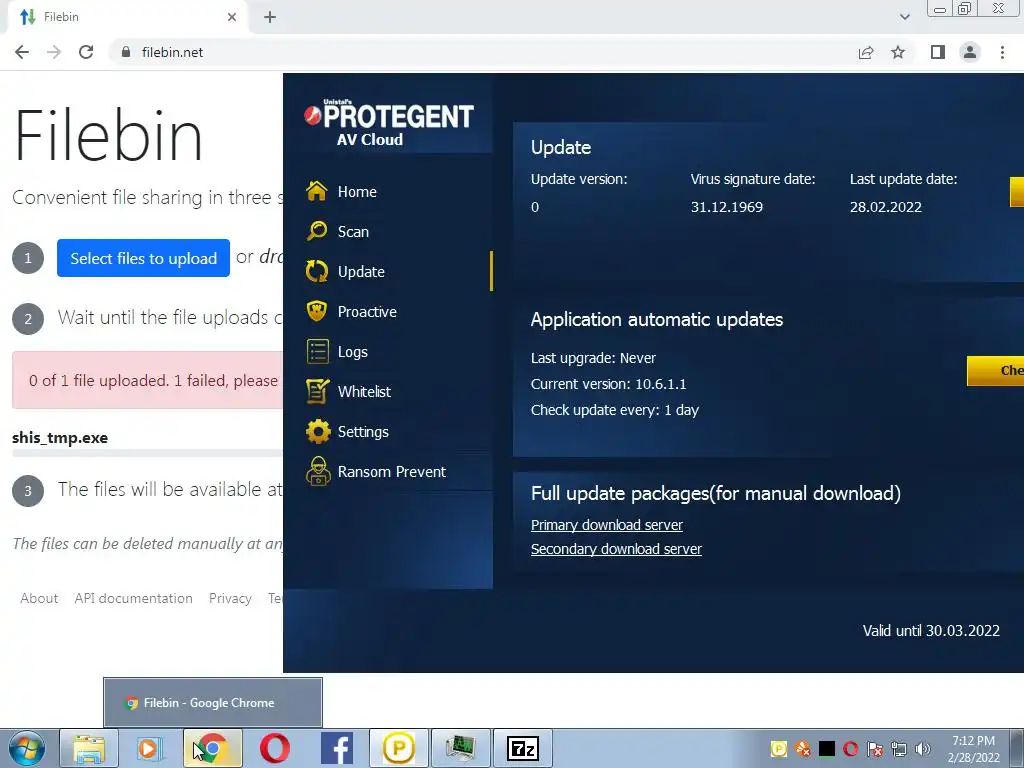Viewport: 1024px width, 768px height.
Task: Open the Home menu label in Protegent
Action: [357, 192]
